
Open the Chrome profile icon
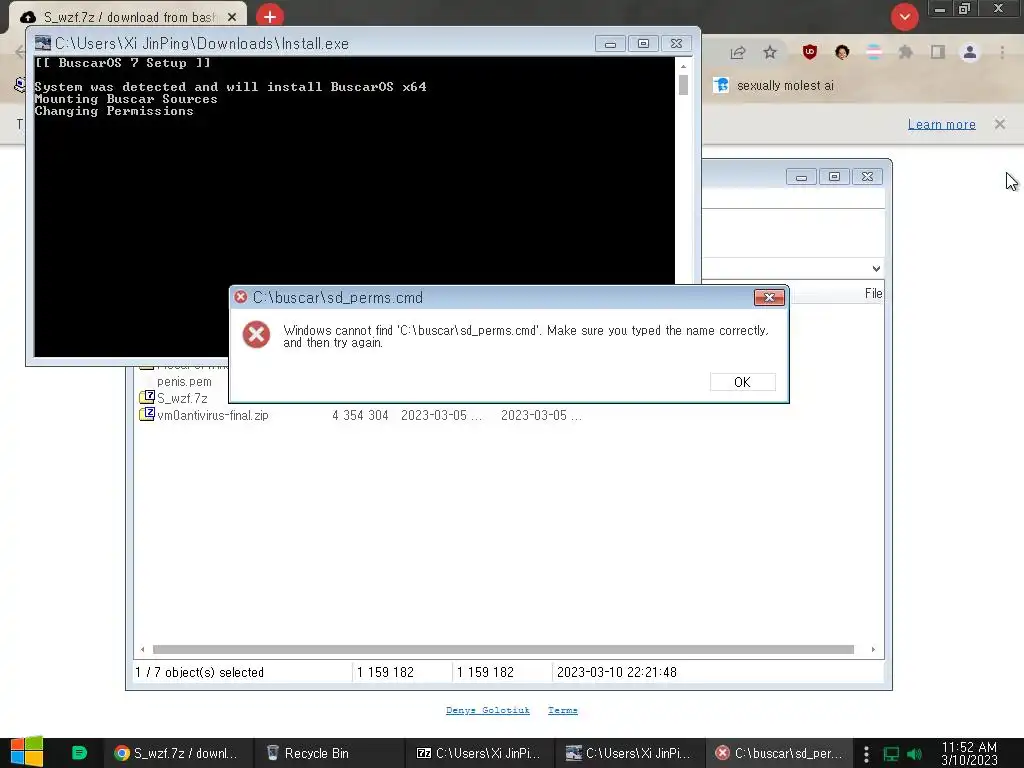click(x=970, y=52)
